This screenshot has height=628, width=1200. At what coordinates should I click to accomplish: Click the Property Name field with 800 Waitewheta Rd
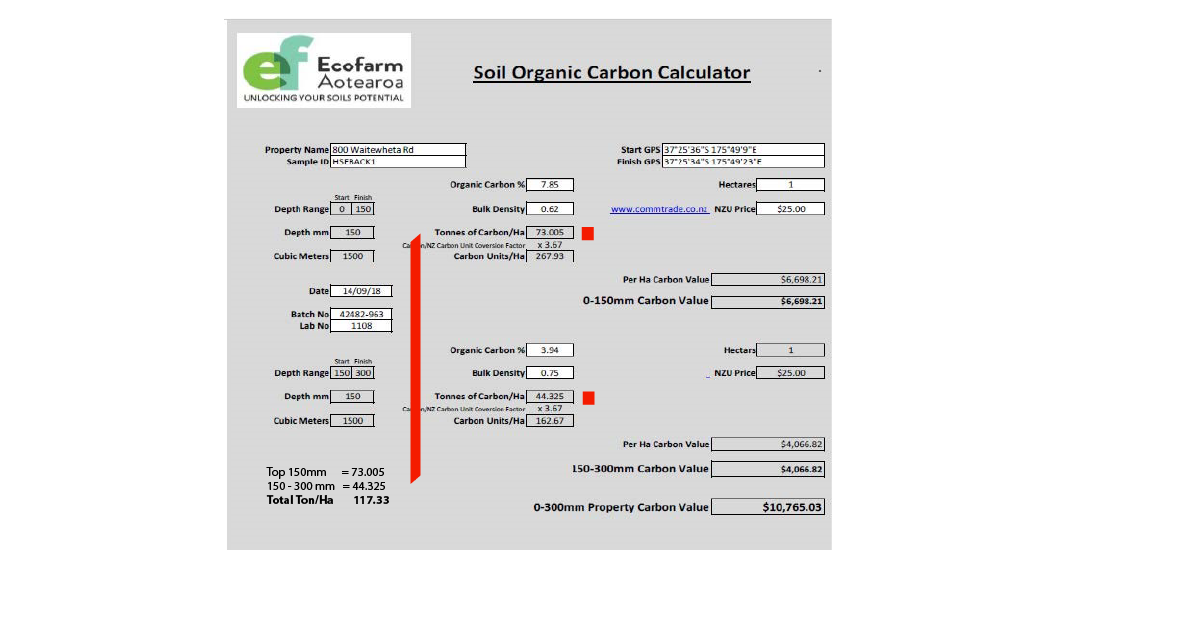tap(397, 150)
